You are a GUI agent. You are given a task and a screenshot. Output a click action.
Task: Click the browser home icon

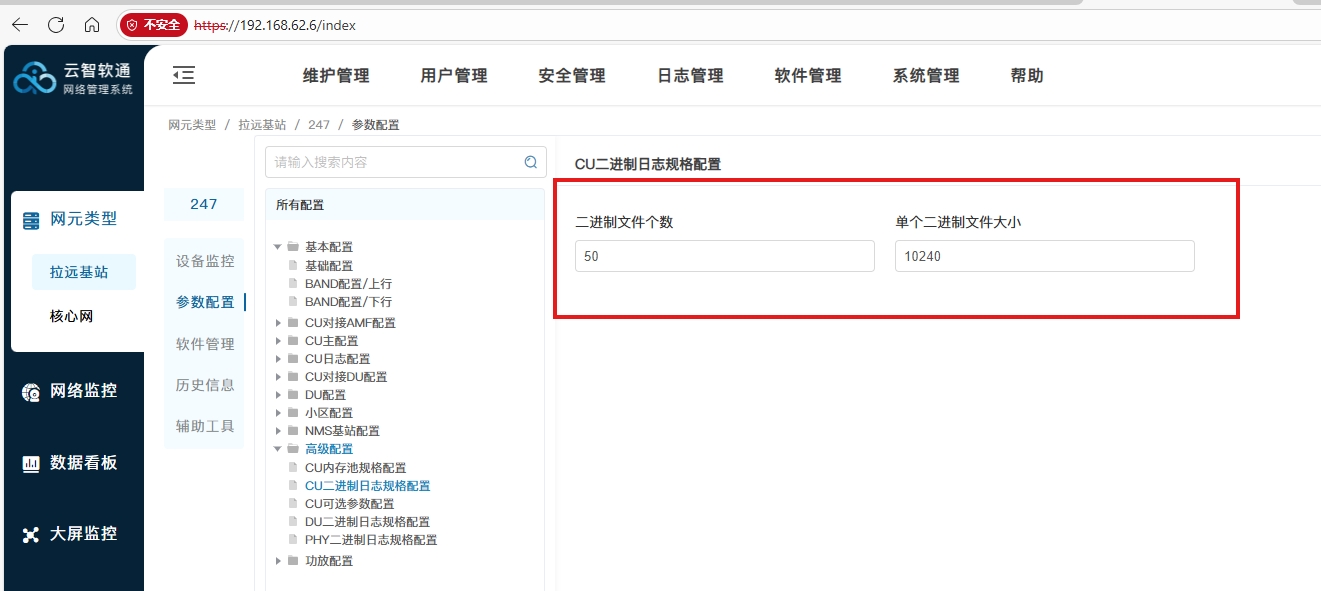point(92,25)
